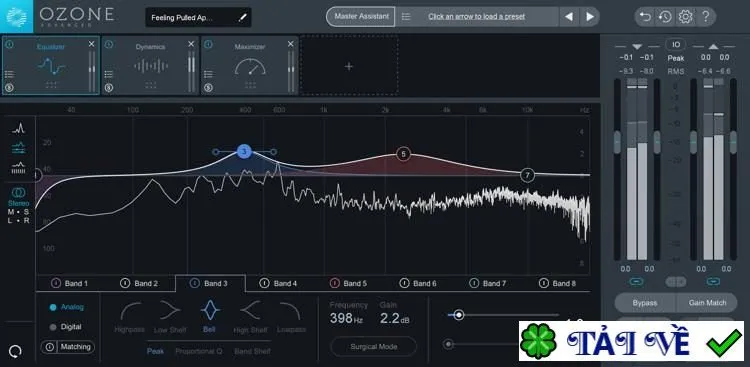Click the undo arrow icon
Image resolution: width=750 pixels, height=367 pixels.
coord(645,17)
